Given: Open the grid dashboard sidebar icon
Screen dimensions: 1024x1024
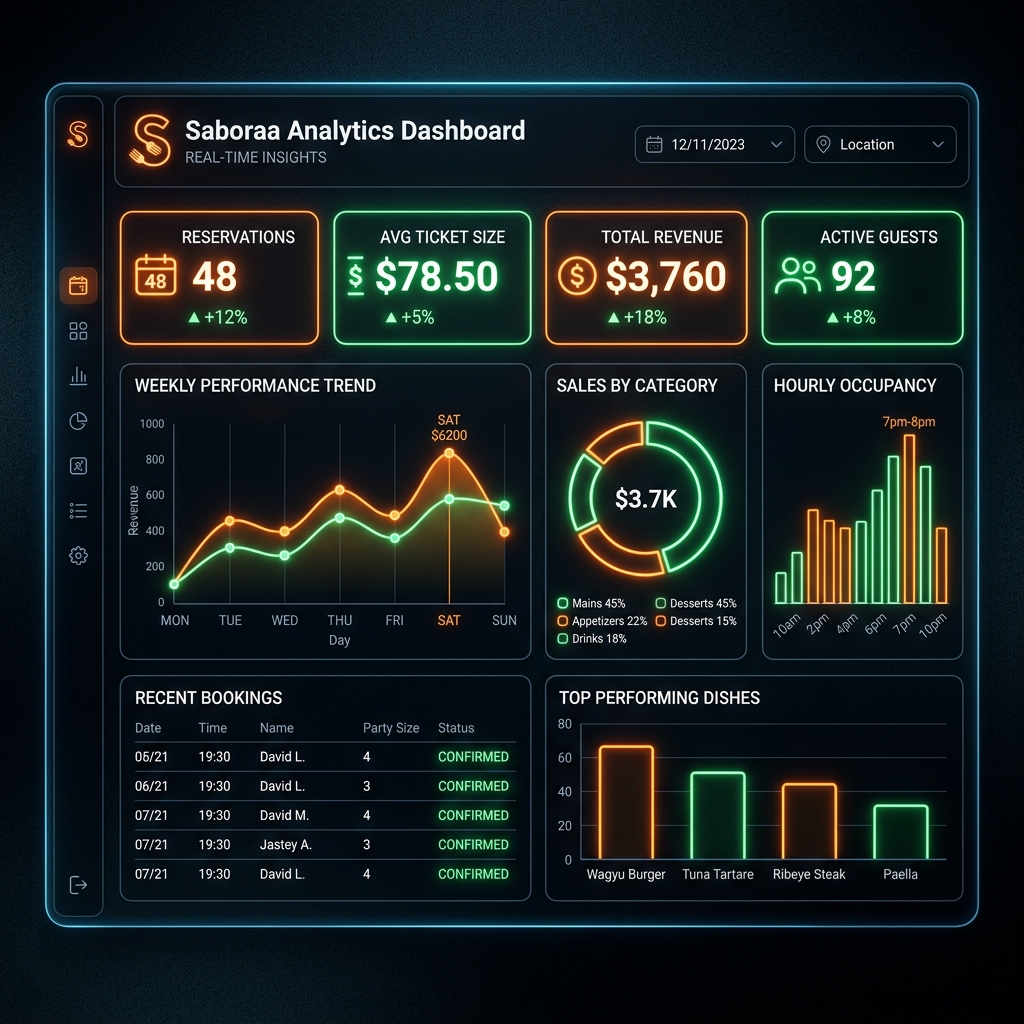Looking at the screenshot, I should click(78, 331).
